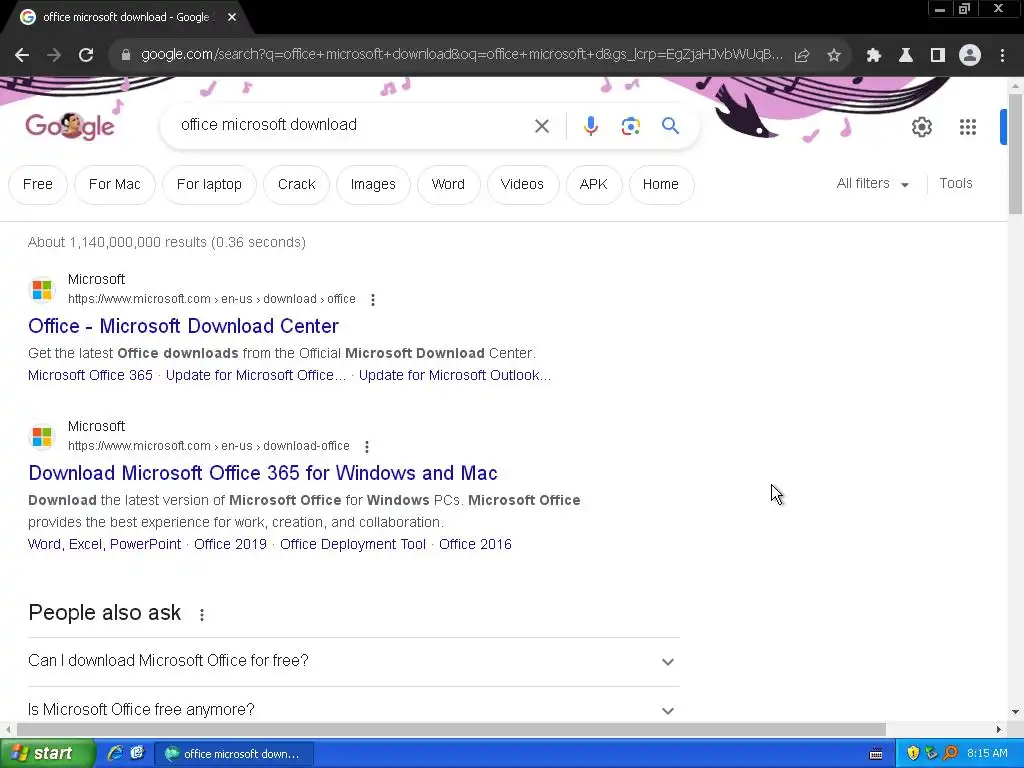Open Office 2019 sublink

coord(231,545)
